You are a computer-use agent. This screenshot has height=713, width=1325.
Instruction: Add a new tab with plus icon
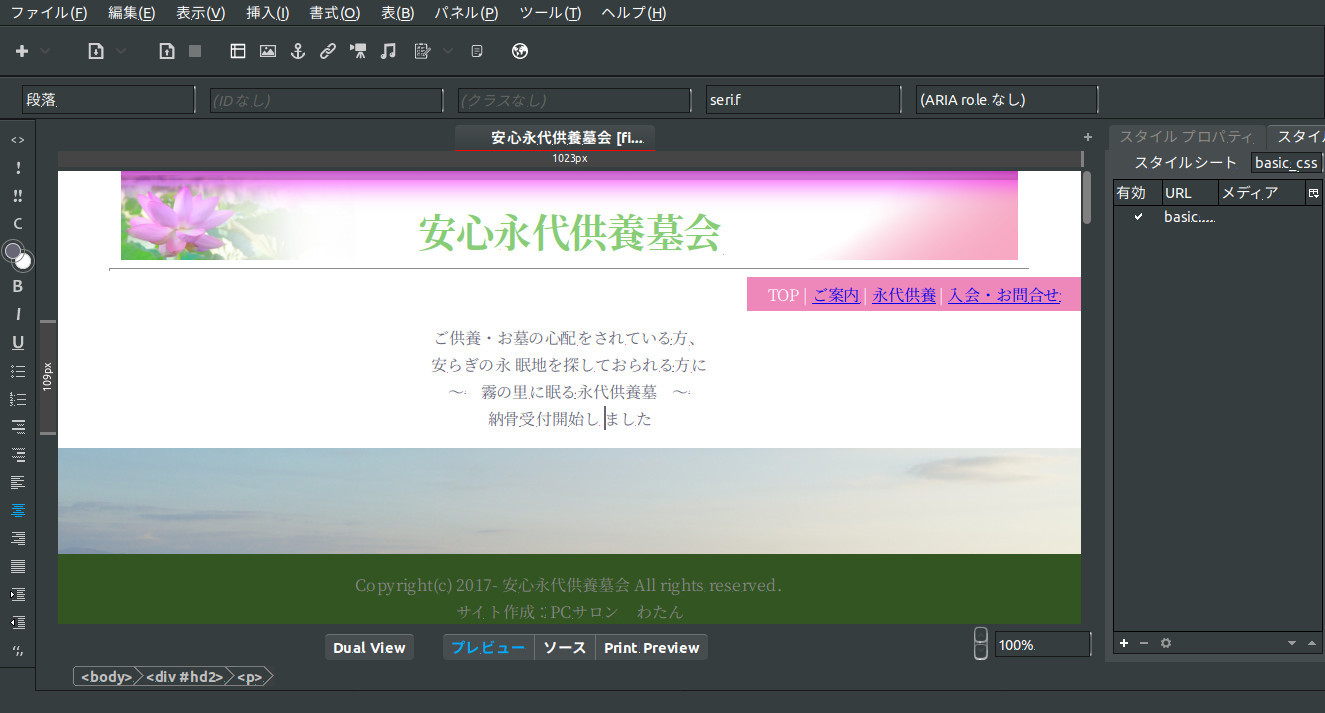click(x=1088, y=137)
